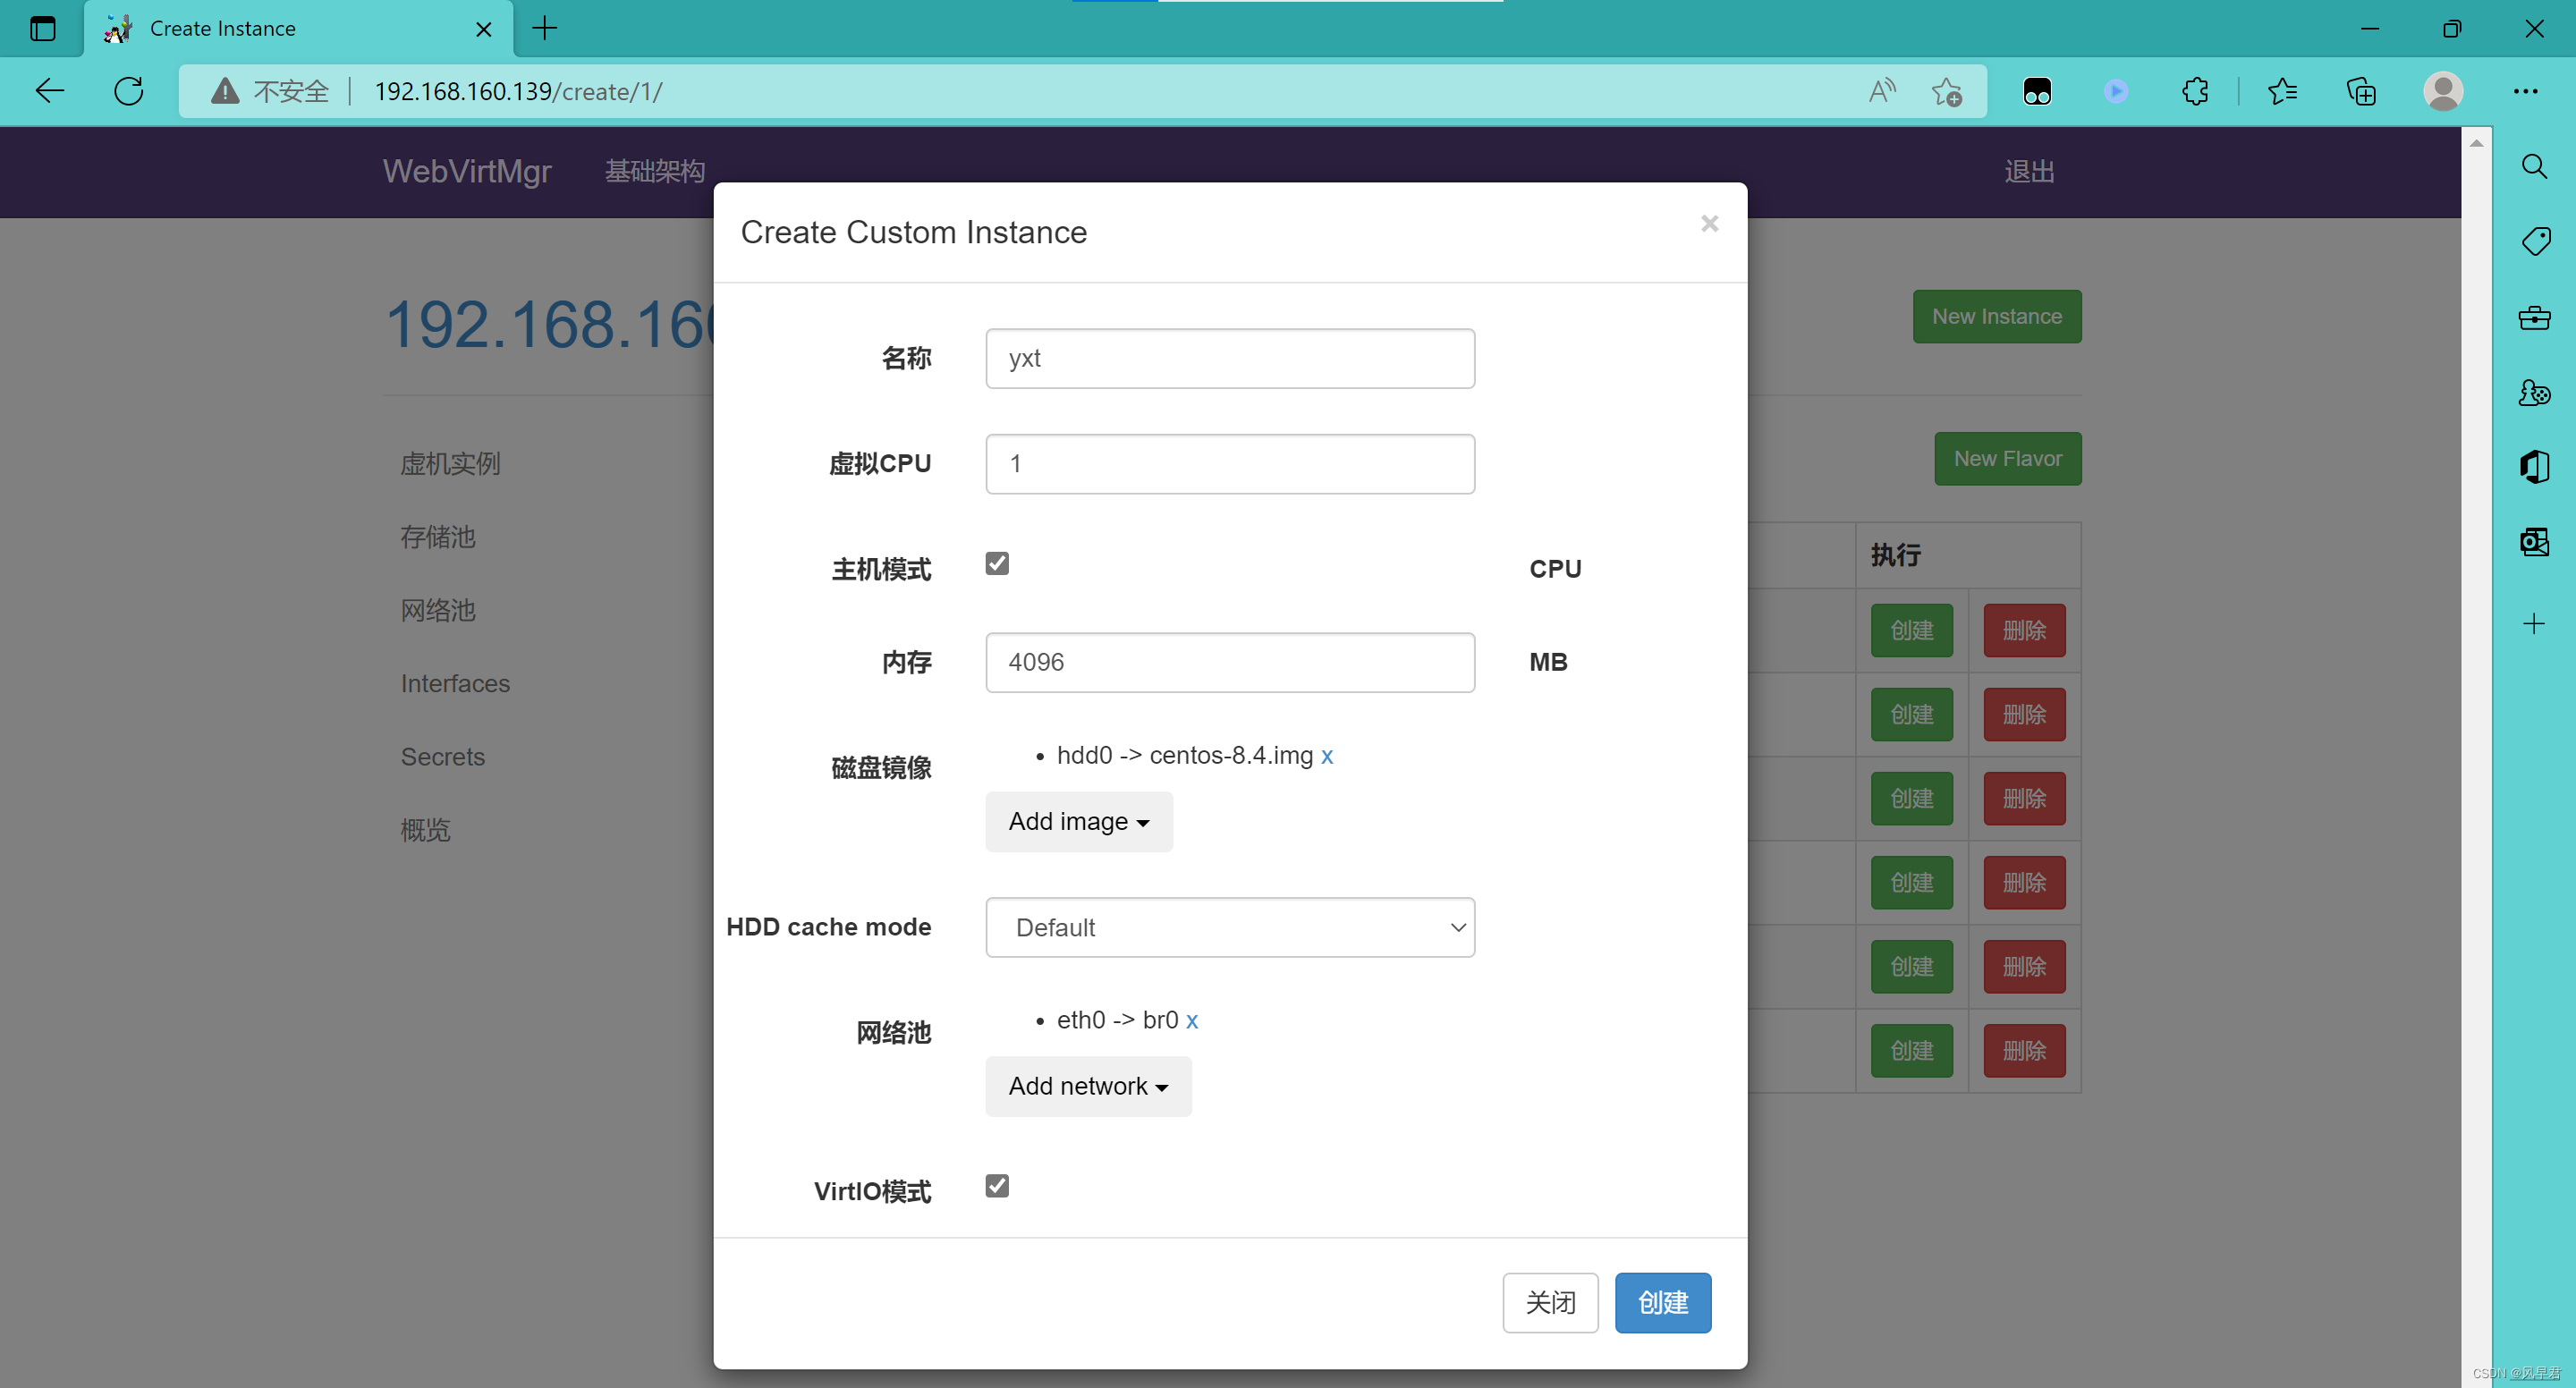Screen dimensions: 2576x1388
Task: Click the 内存 memory input field
Action: 1229,662
